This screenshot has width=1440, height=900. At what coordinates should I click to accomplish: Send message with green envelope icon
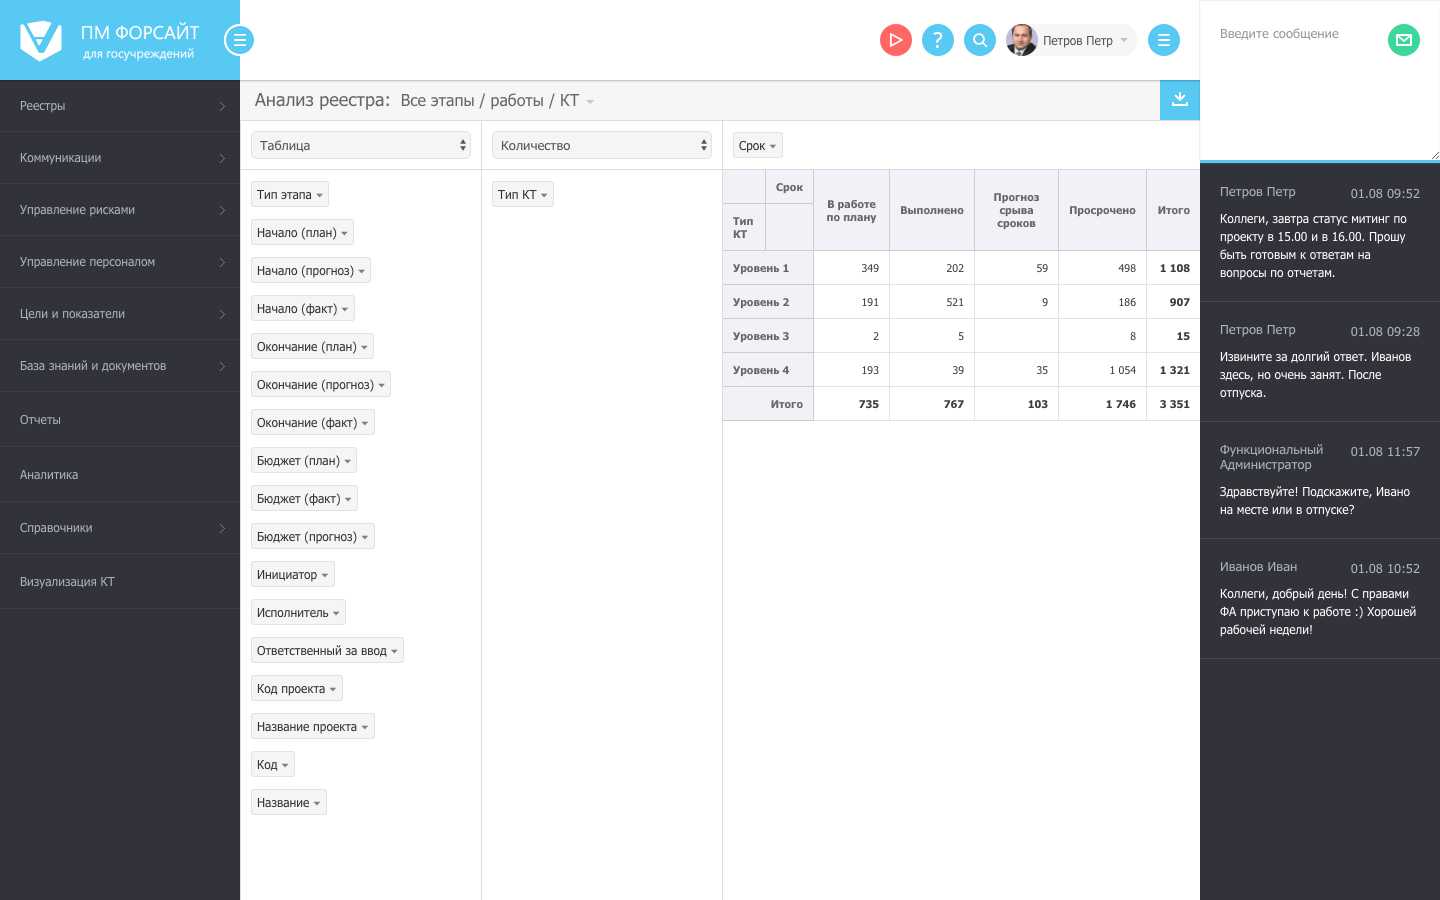click(1404, 40)
